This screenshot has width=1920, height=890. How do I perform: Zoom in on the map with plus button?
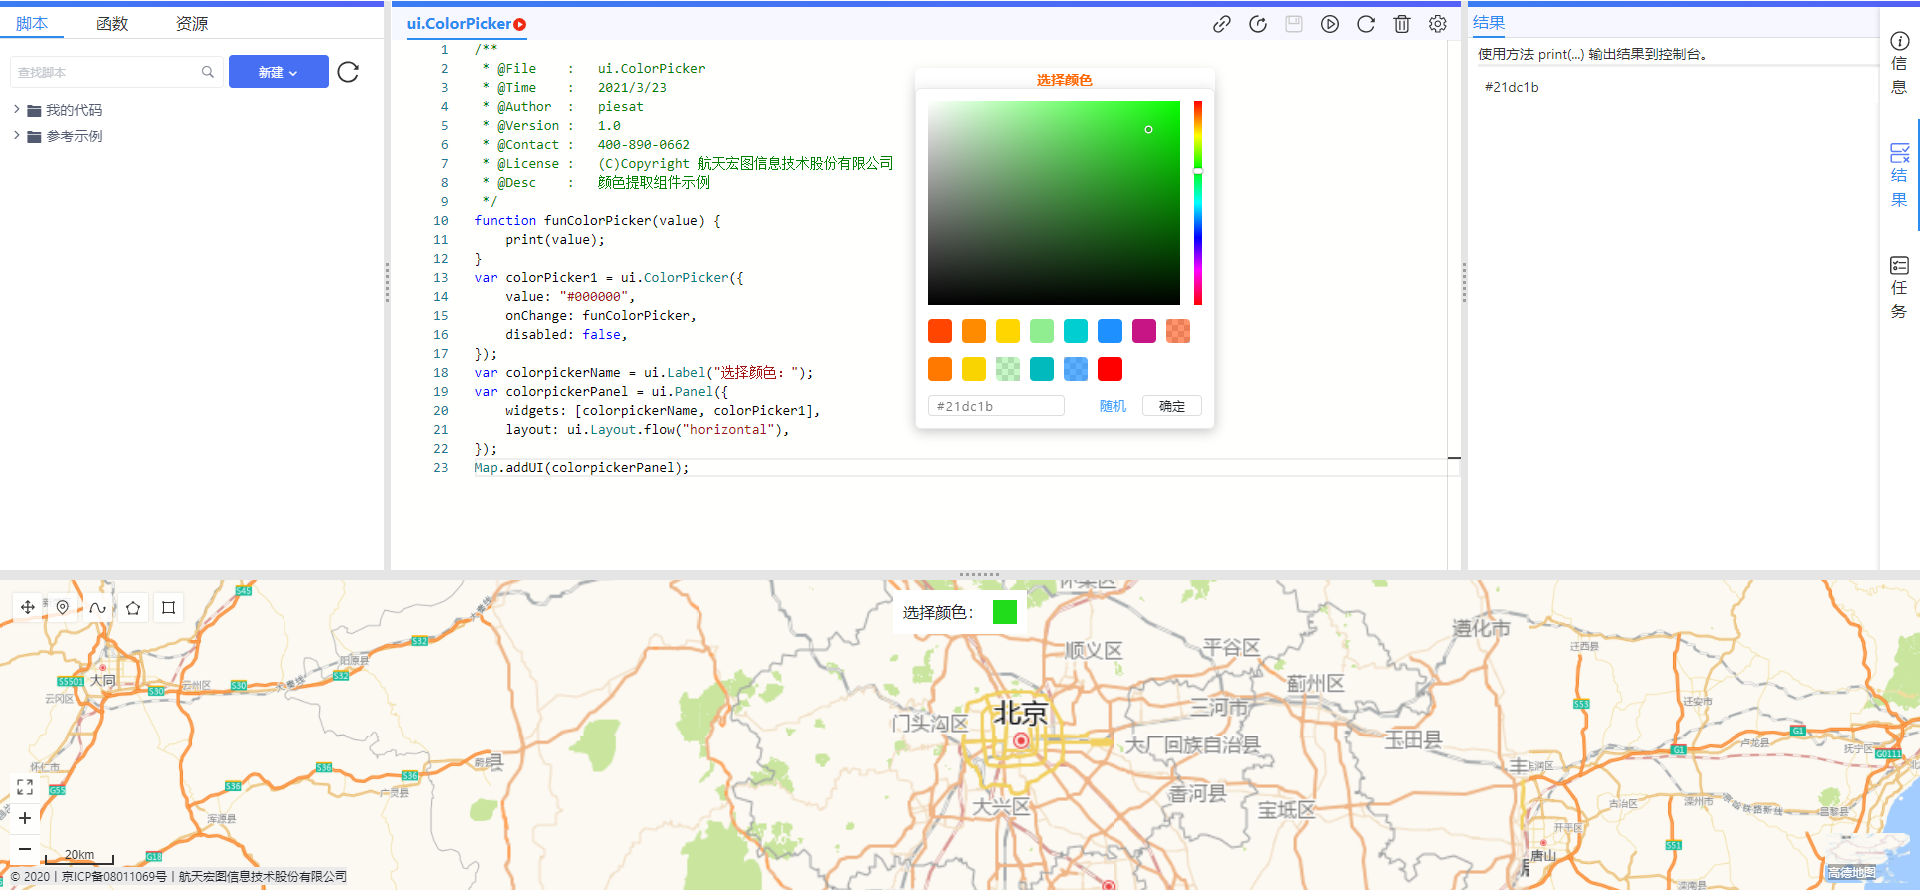click(x=25, y=818)
